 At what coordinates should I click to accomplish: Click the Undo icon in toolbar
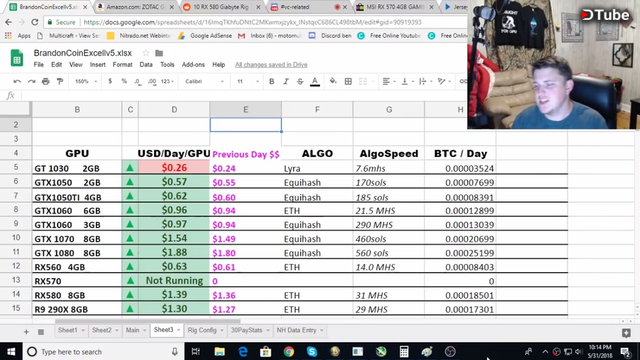17,82
